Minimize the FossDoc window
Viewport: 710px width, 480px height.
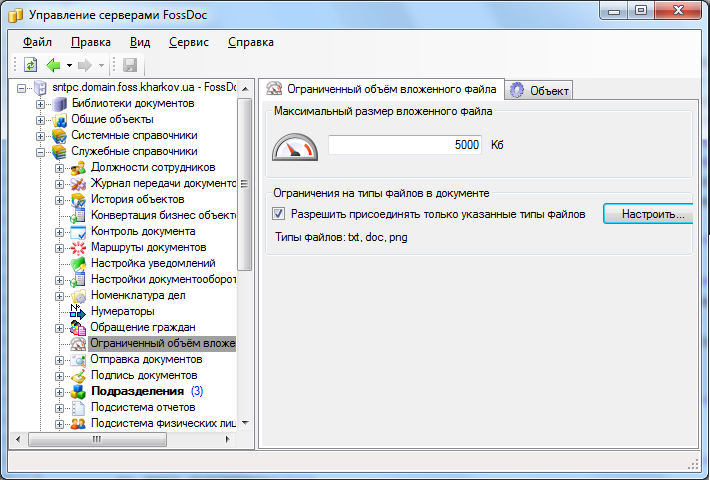pyautogui.click(x=614, y=11)
